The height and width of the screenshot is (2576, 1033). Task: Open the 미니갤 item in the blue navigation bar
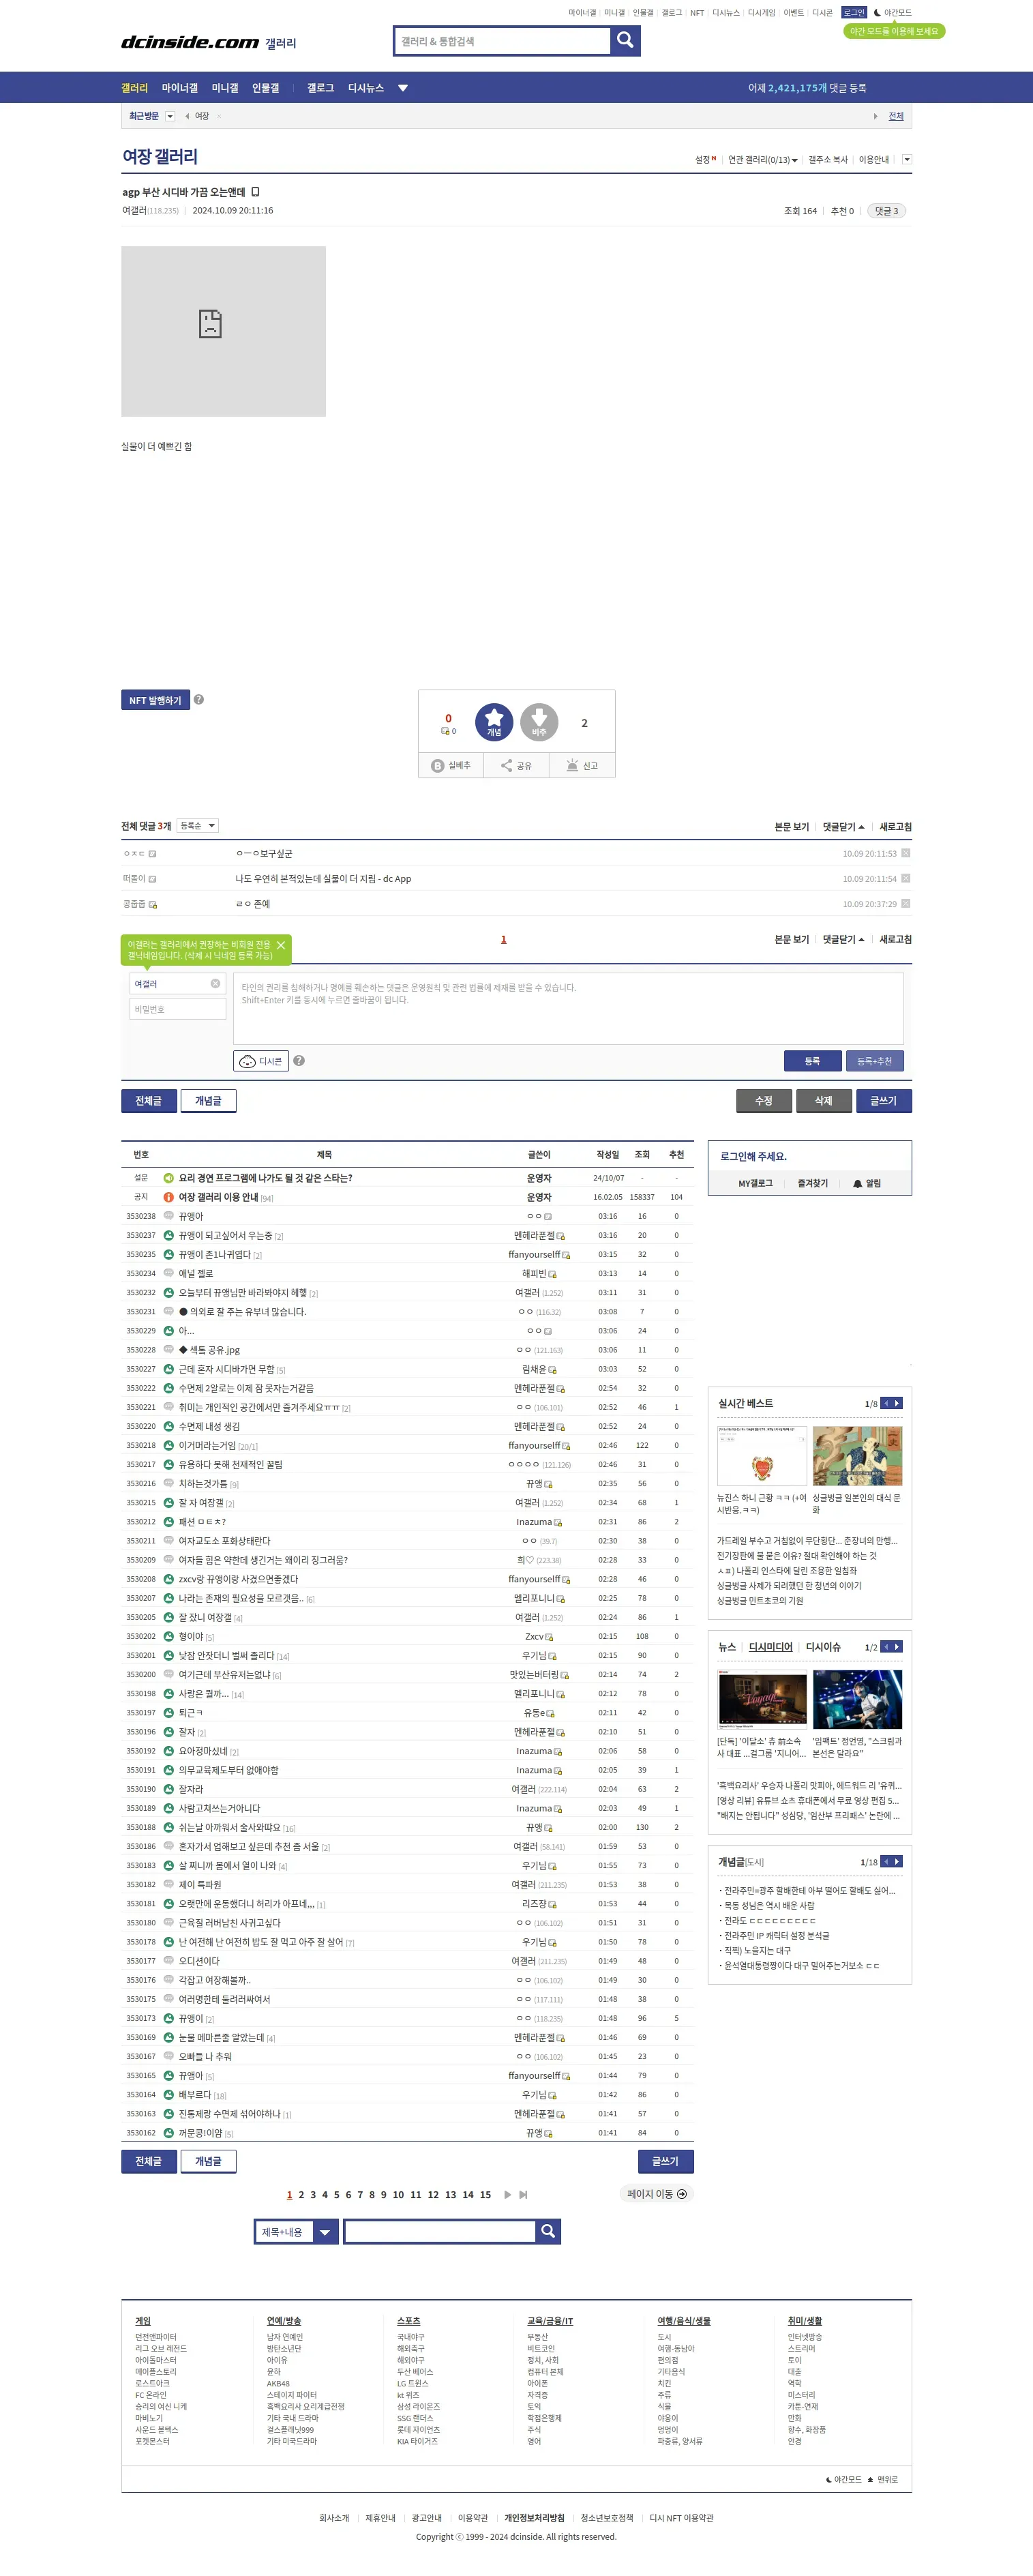click(x=225, y=88)
